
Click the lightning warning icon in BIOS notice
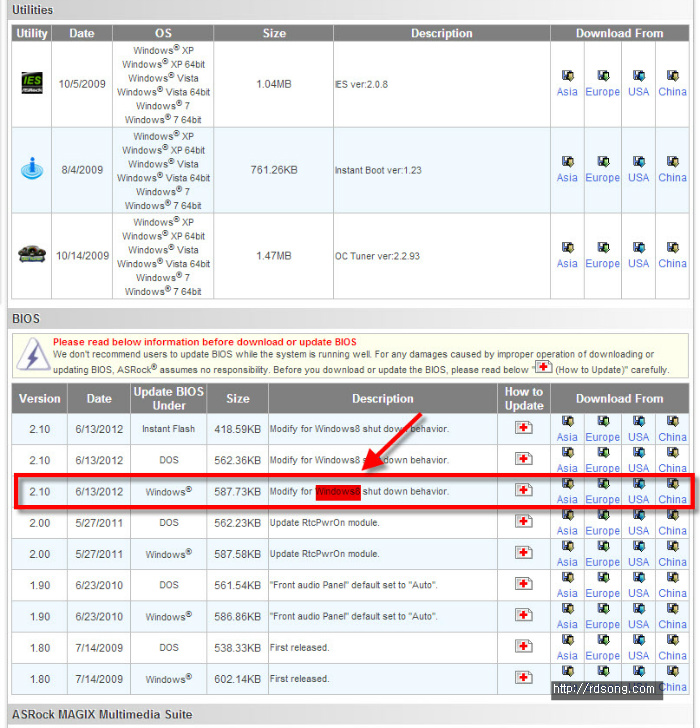click(32, 355)
